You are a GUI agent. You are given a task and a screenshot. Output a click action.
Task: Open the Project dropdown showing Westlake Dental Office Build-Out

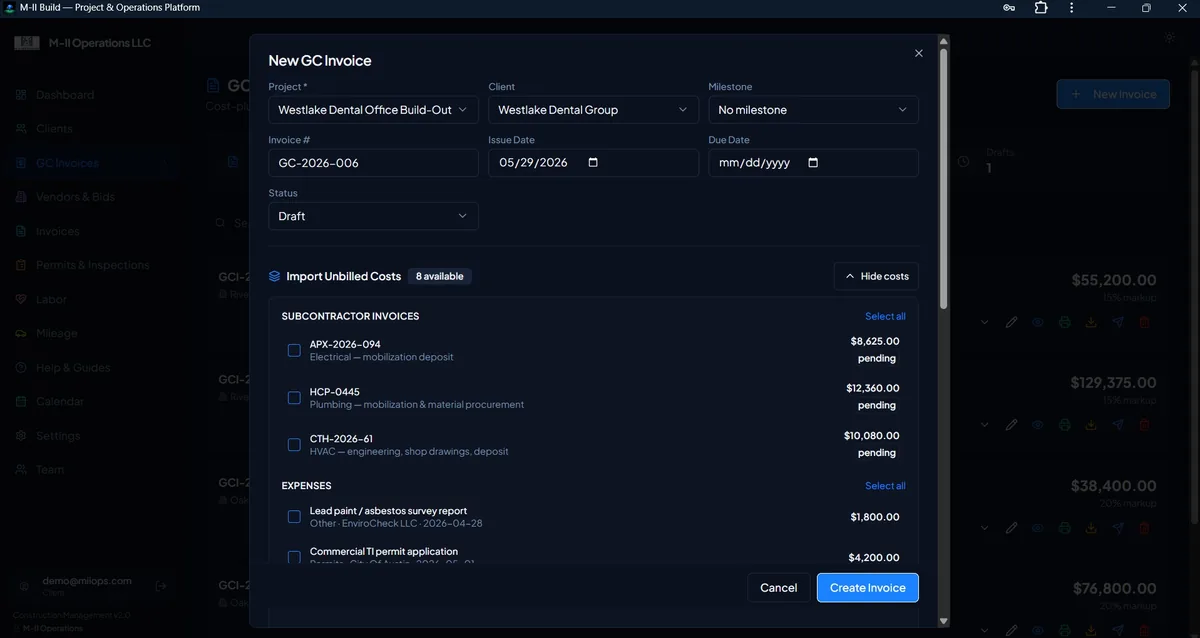click(373, 110)
